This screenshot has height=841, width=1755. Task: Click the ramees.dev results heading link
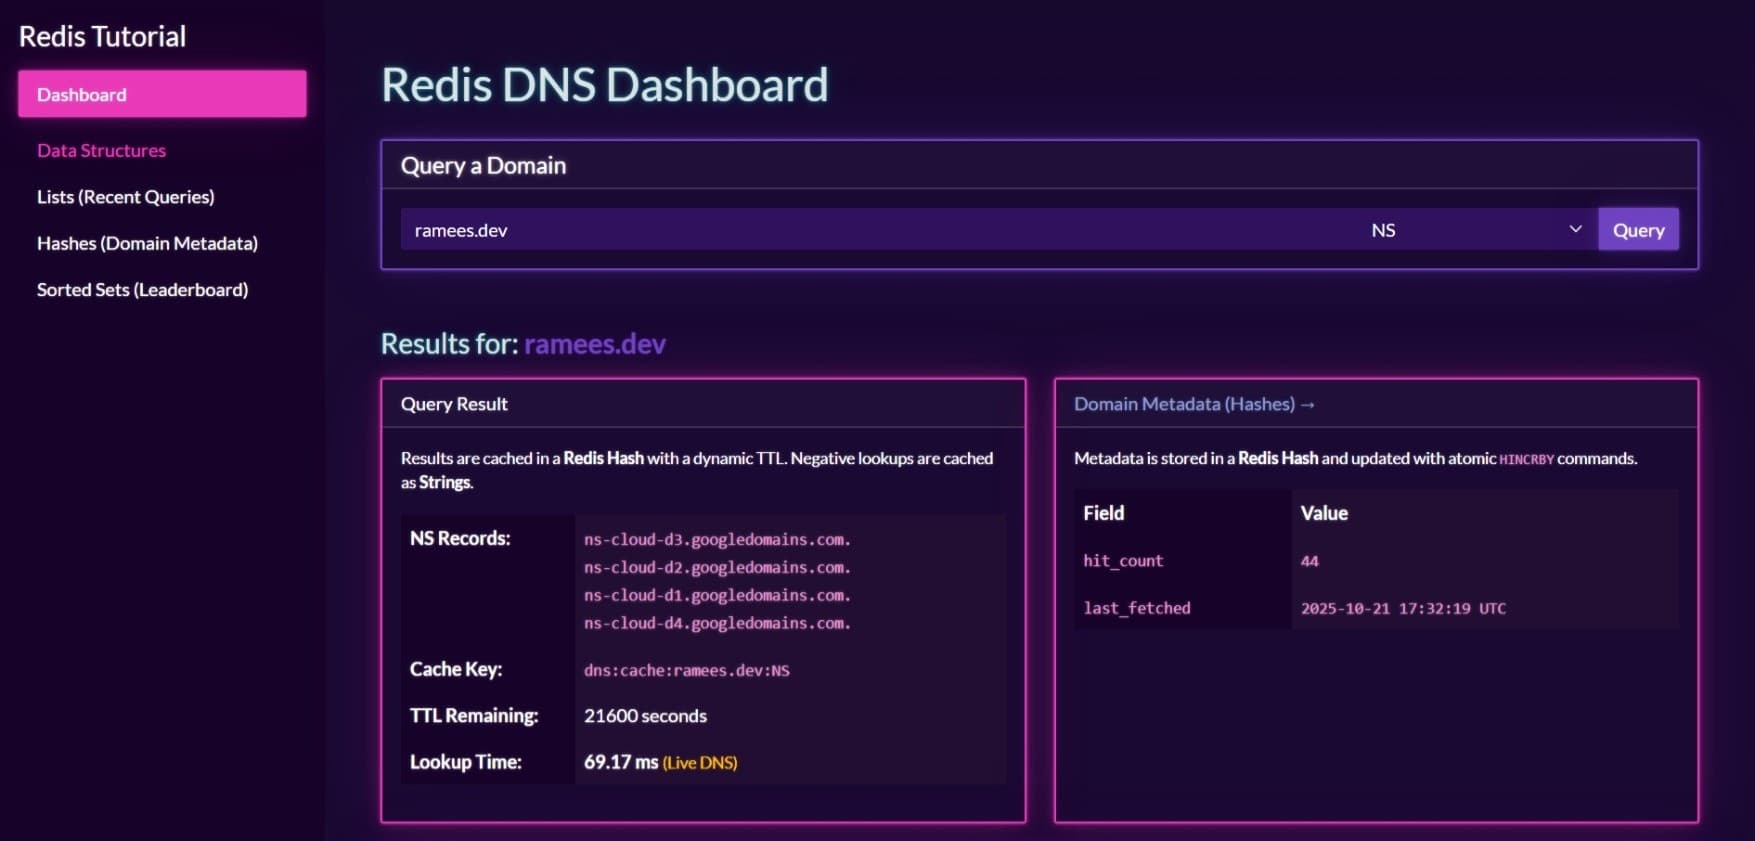coord(595,344)
